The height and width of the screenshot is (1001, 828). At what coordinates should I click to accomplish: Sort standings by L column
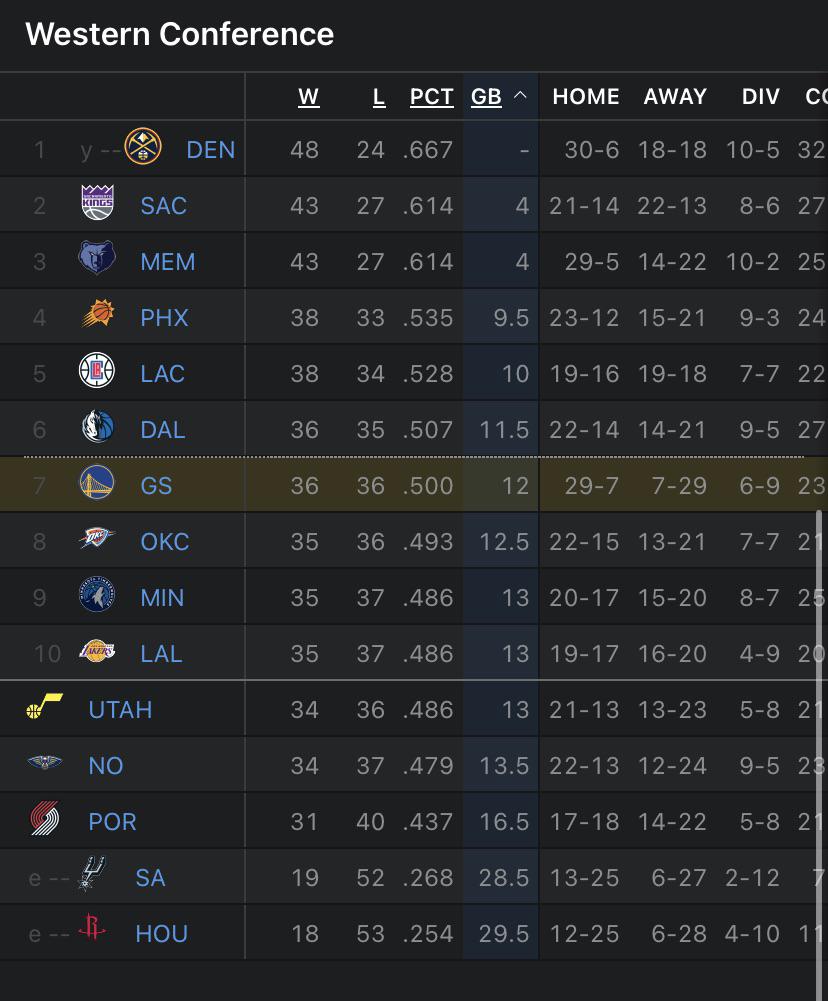[x=378, y=97]
